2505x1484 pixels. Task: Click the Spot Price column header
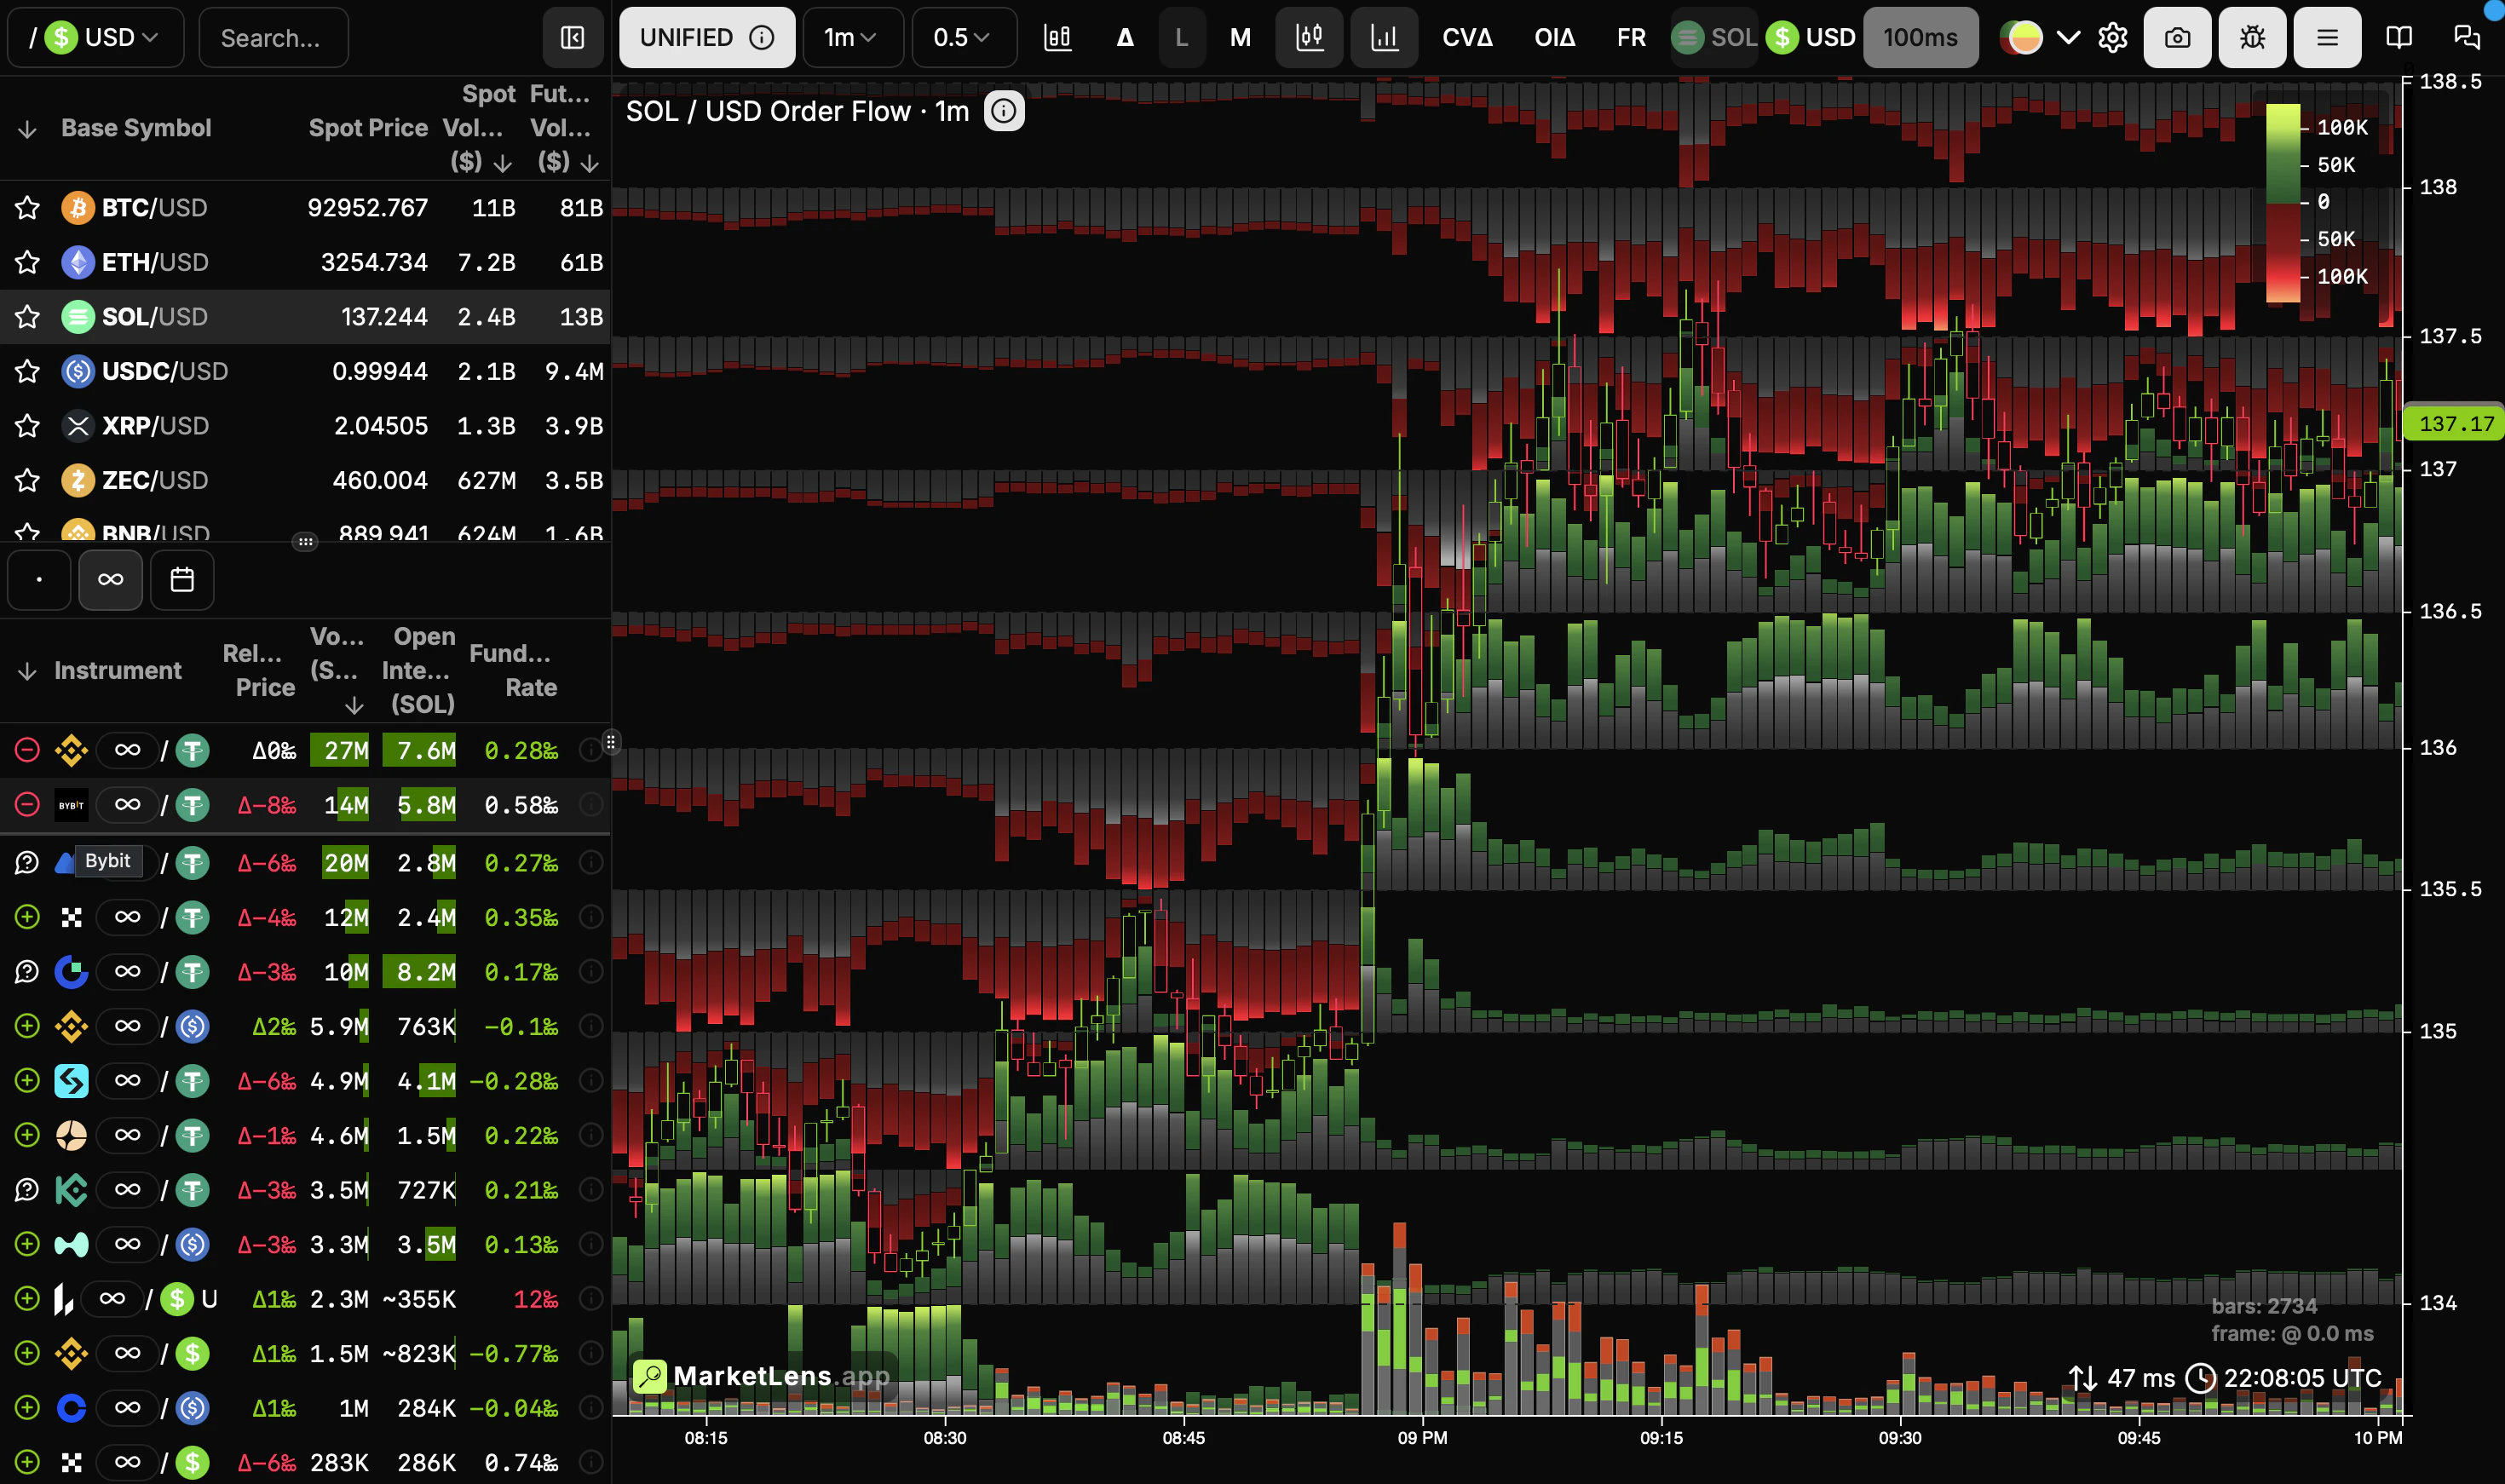368,128
